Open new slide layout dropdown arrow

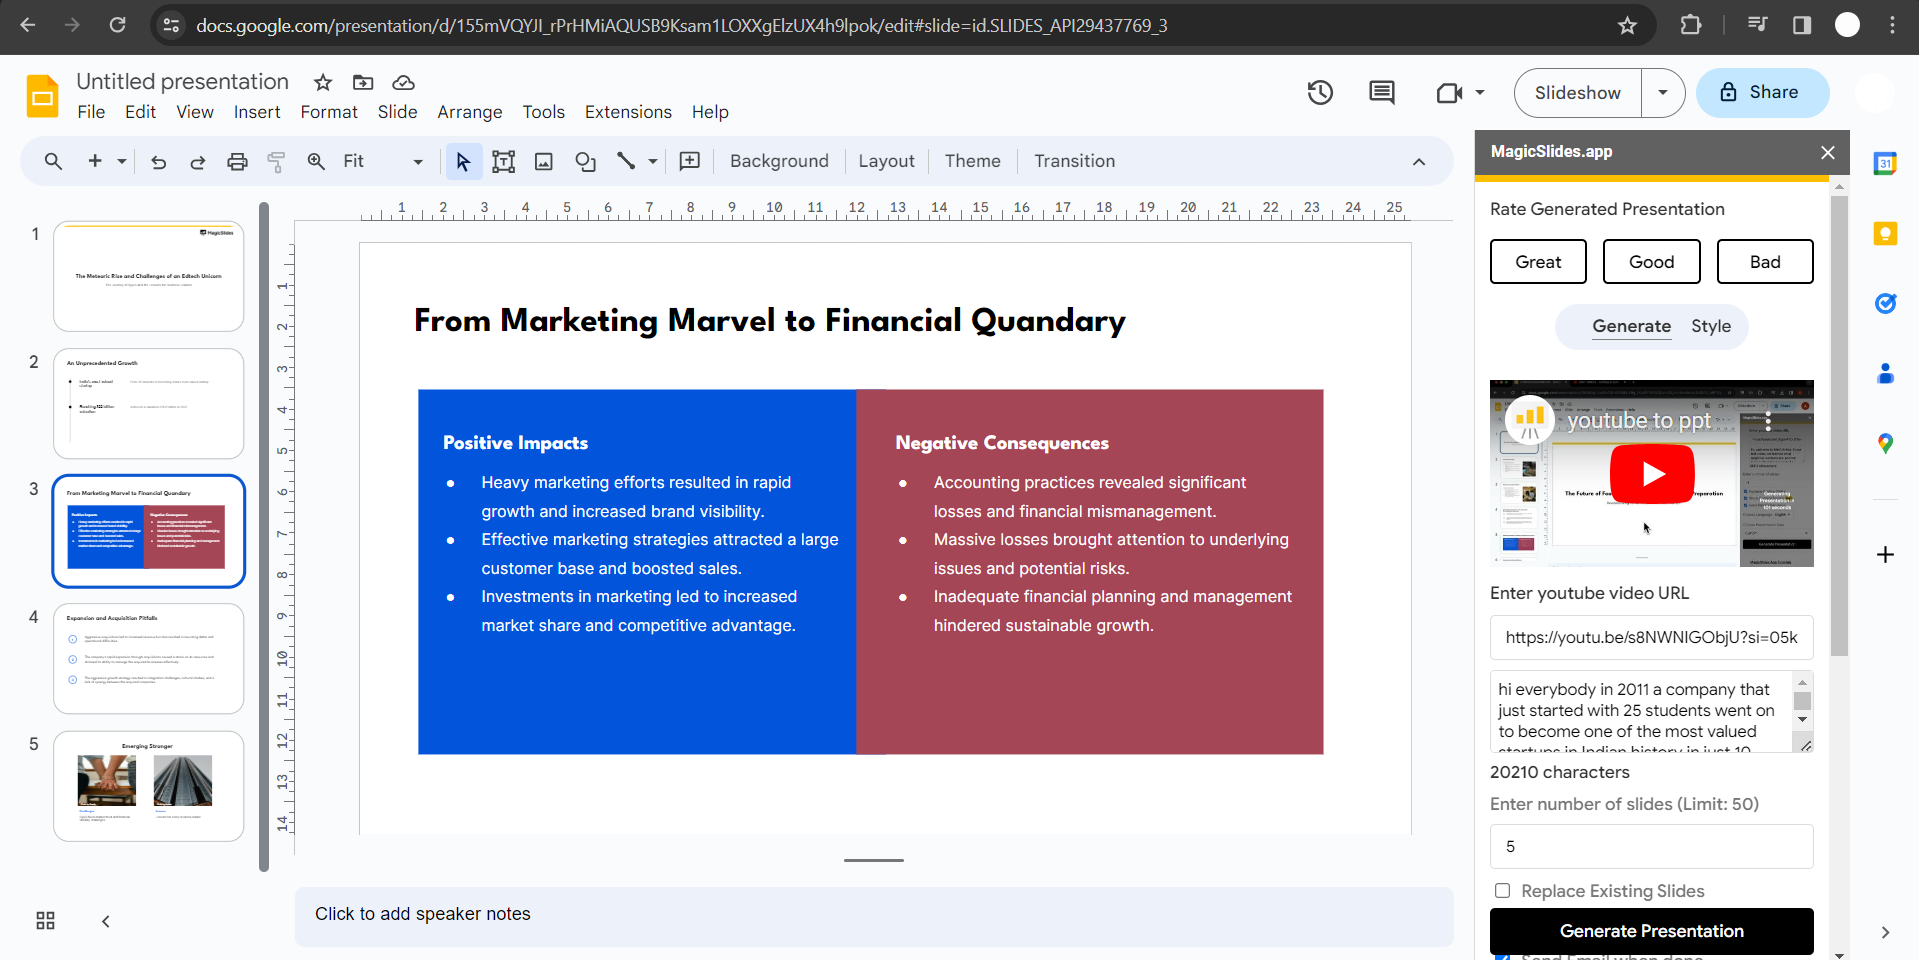point(121,161)
